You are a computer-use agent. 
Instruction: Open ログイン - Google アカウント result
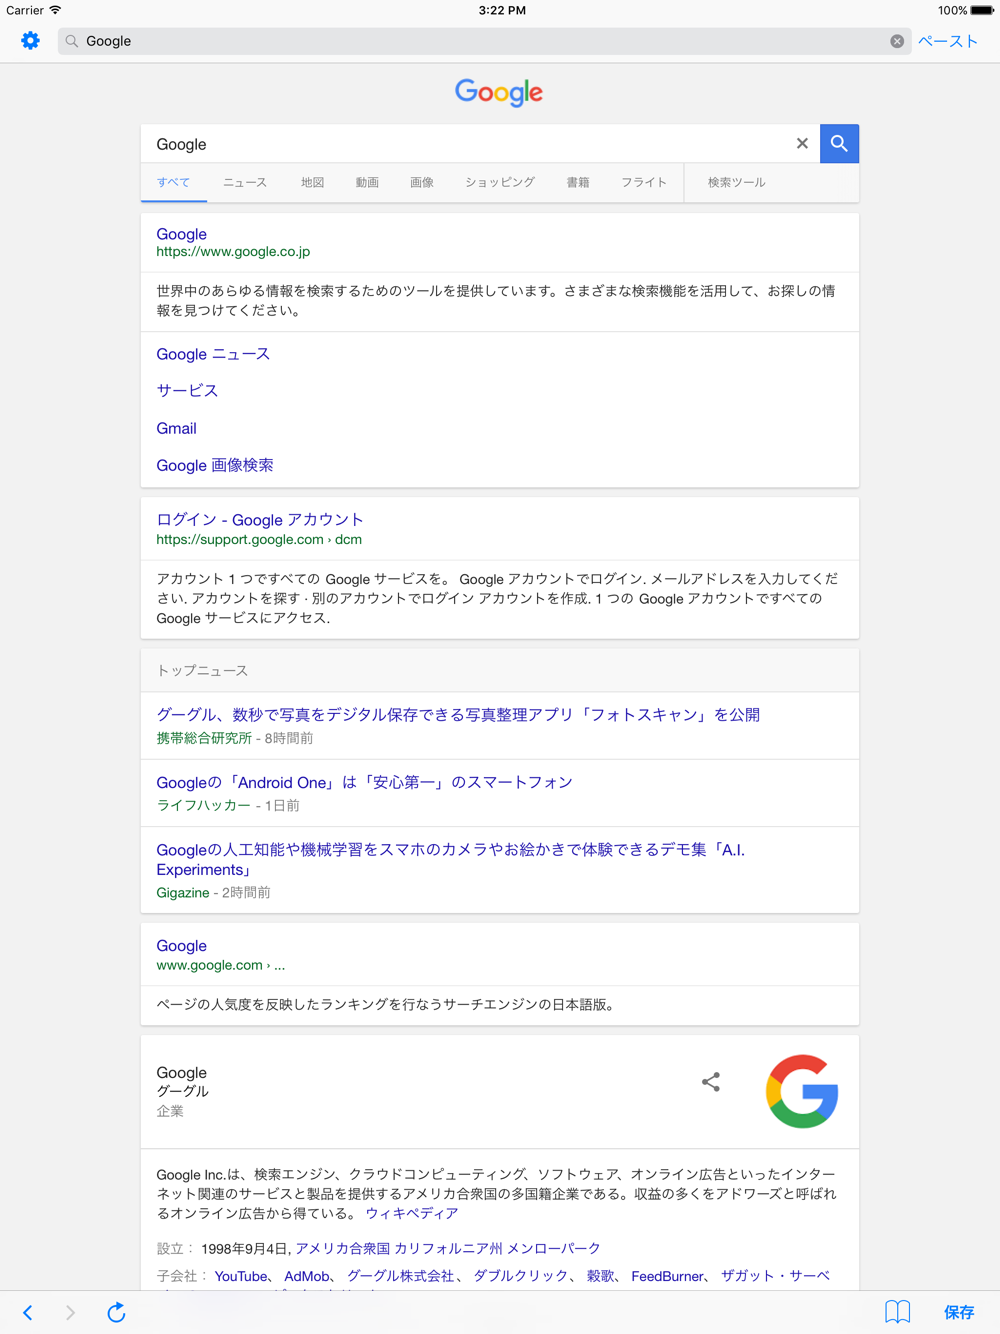[260, 520]
